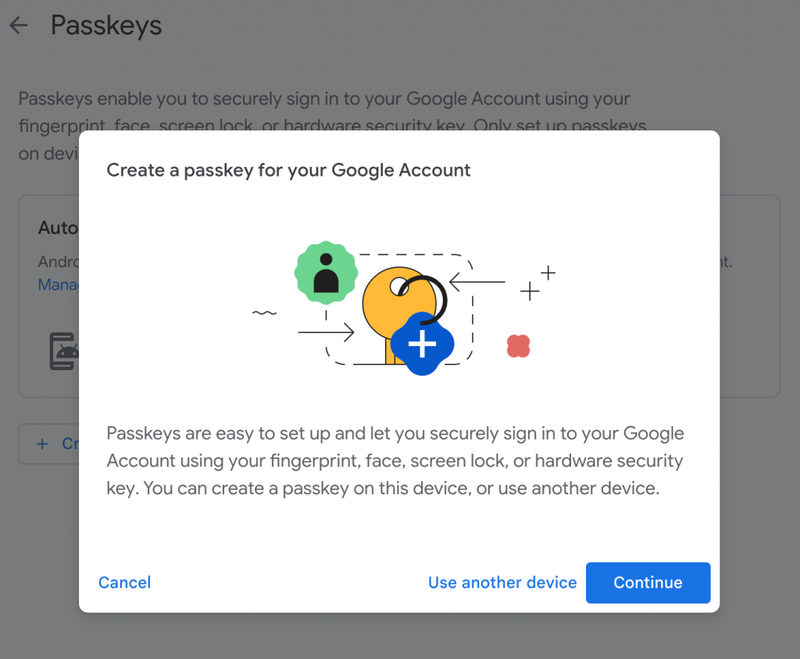Image resolution: width=800 pixels, height=659 pixels.
Task: Choose Use another device
Action: 502,582
